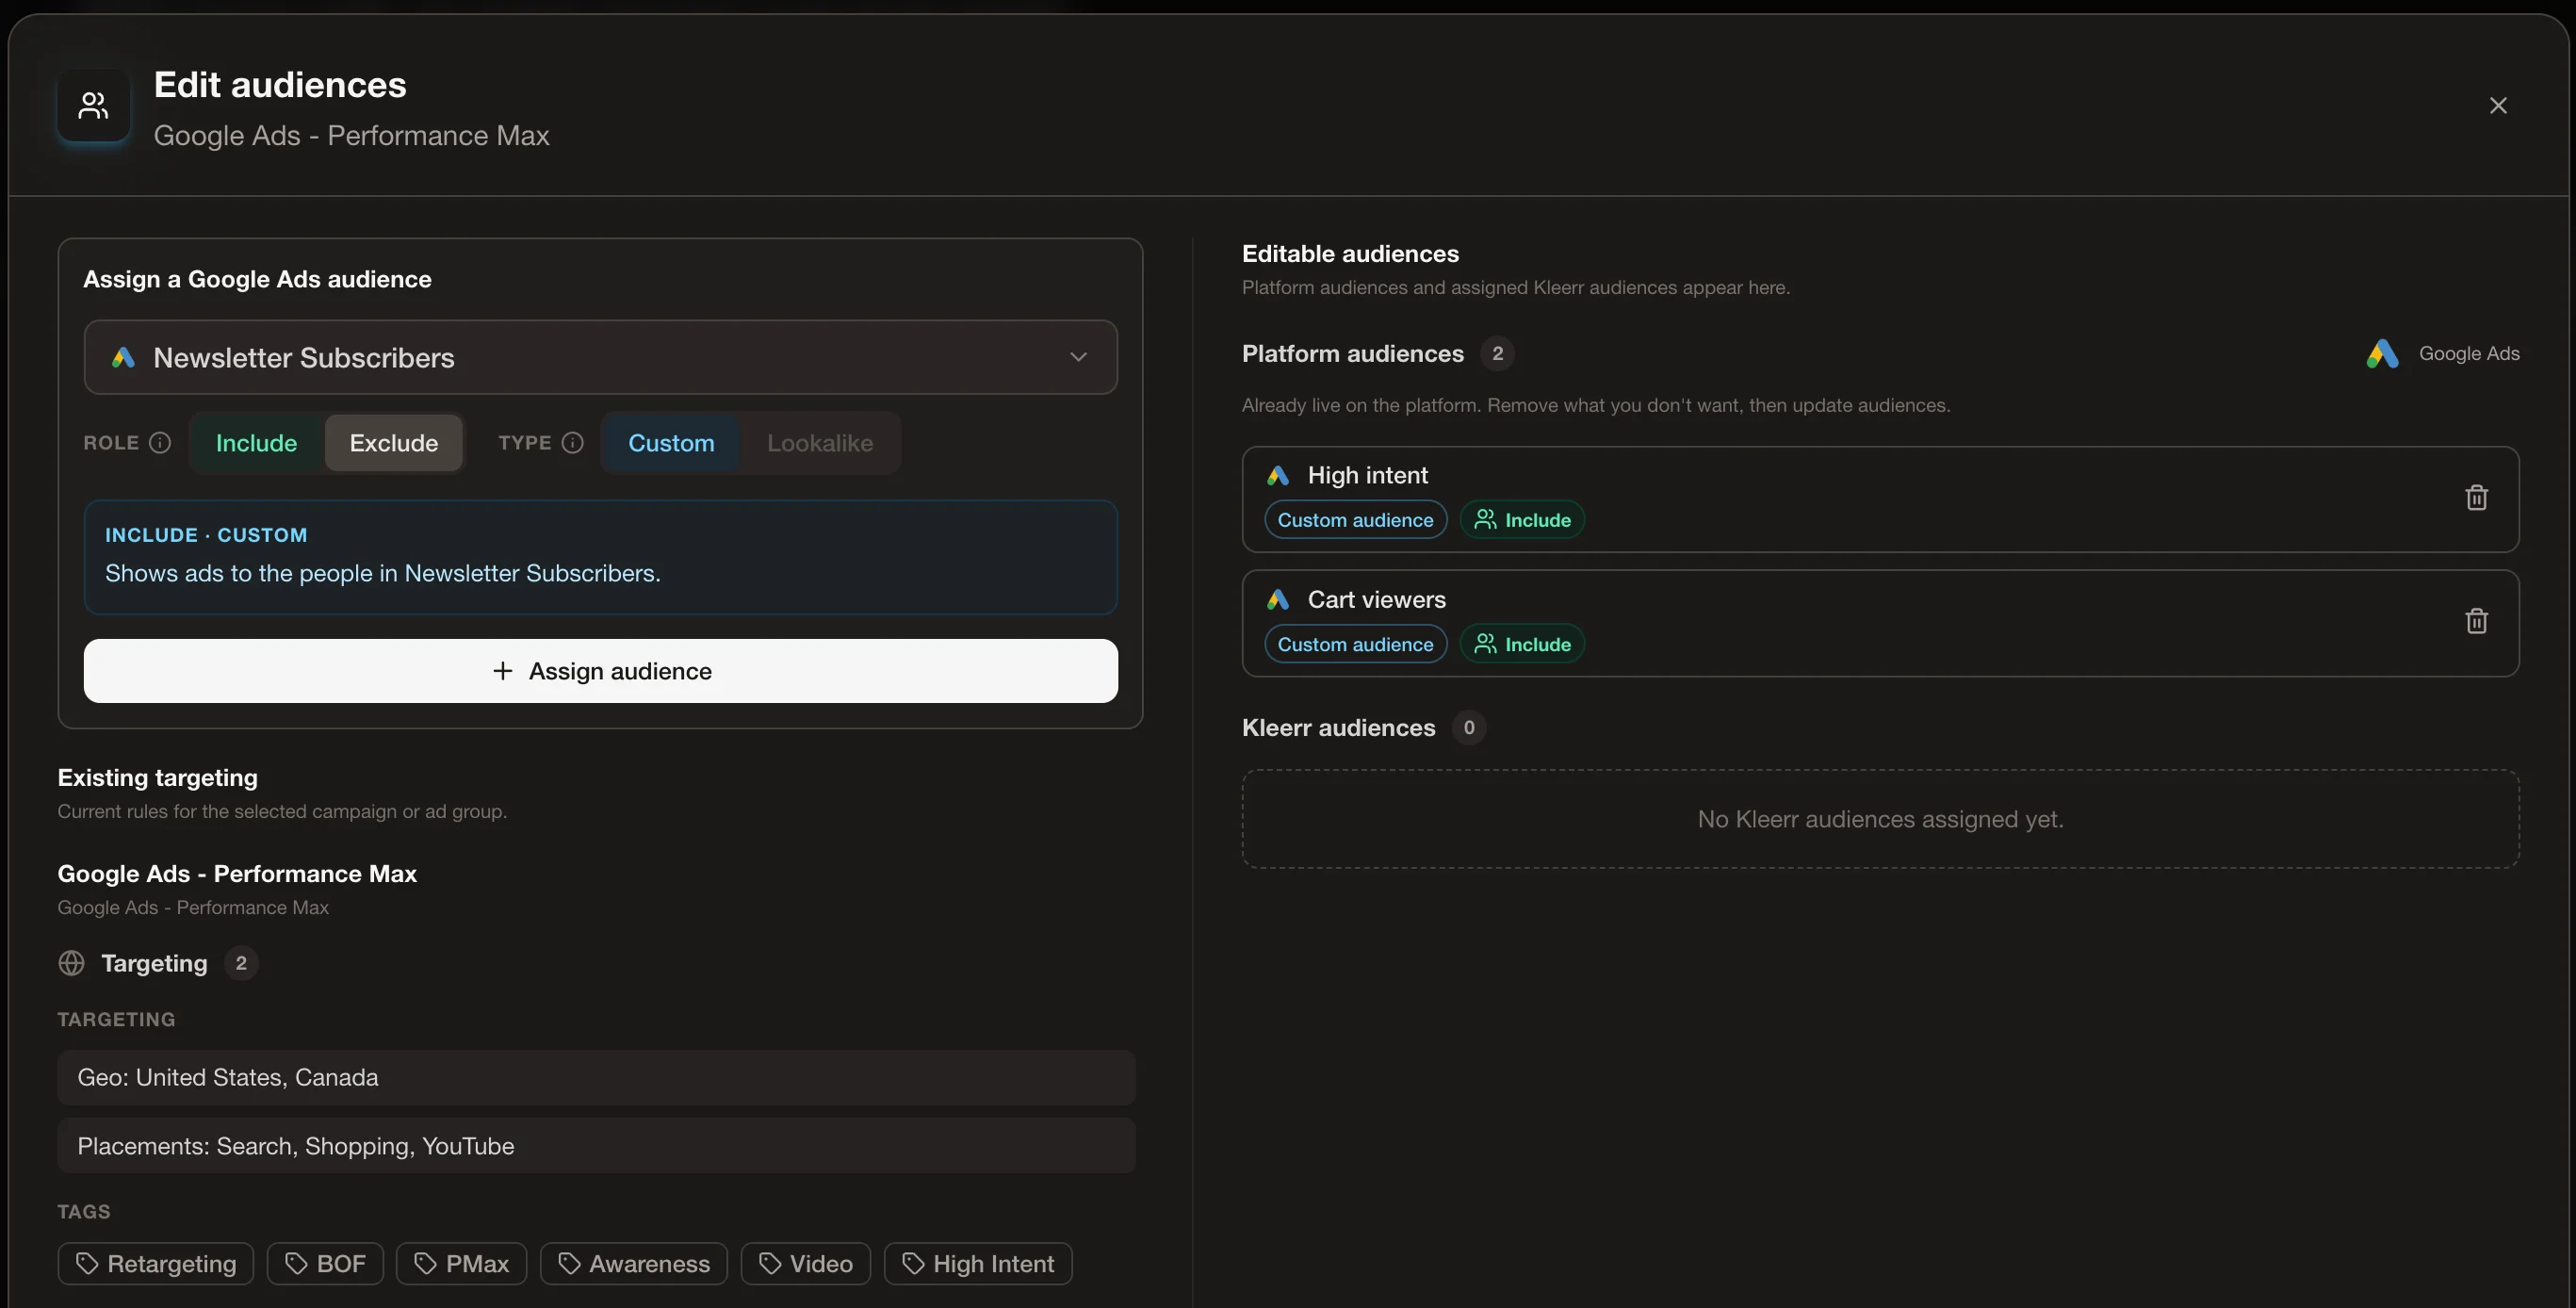Click the Platform audiences count badge

(x=1497, y=353)
